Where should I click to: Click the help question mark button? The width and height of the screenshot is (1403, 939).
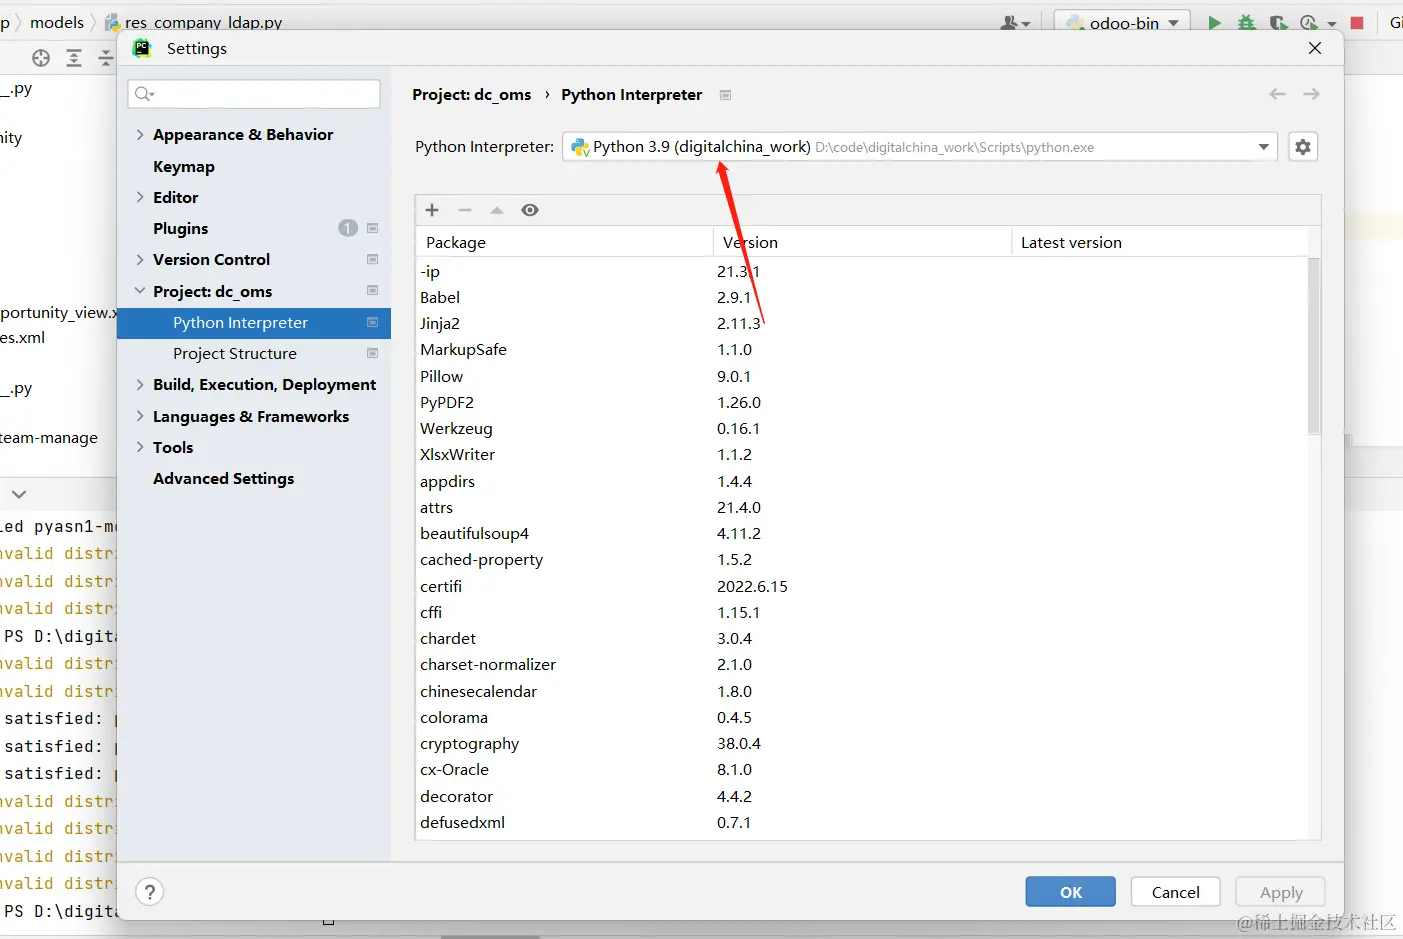150,892
